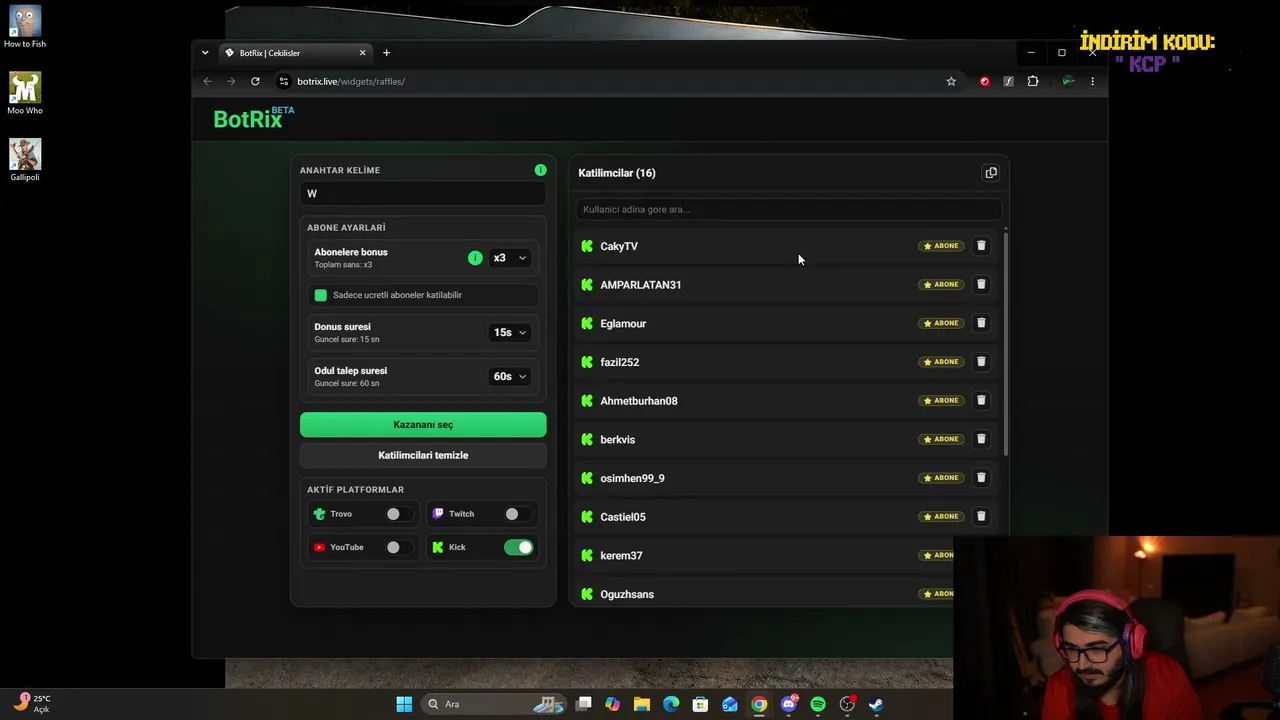Enable the Twitch platform toggle

[518, 514]
